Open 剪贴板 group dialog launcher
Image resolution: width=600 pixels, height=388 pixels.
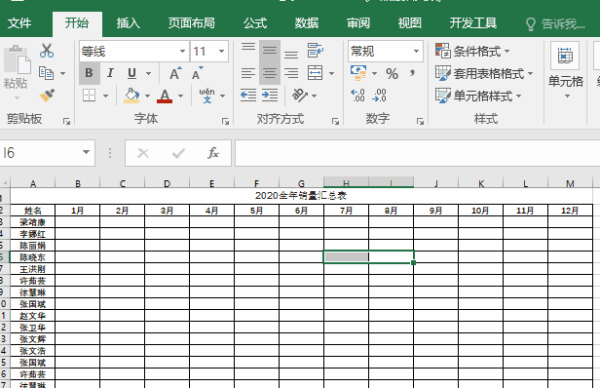click(67, 122)
